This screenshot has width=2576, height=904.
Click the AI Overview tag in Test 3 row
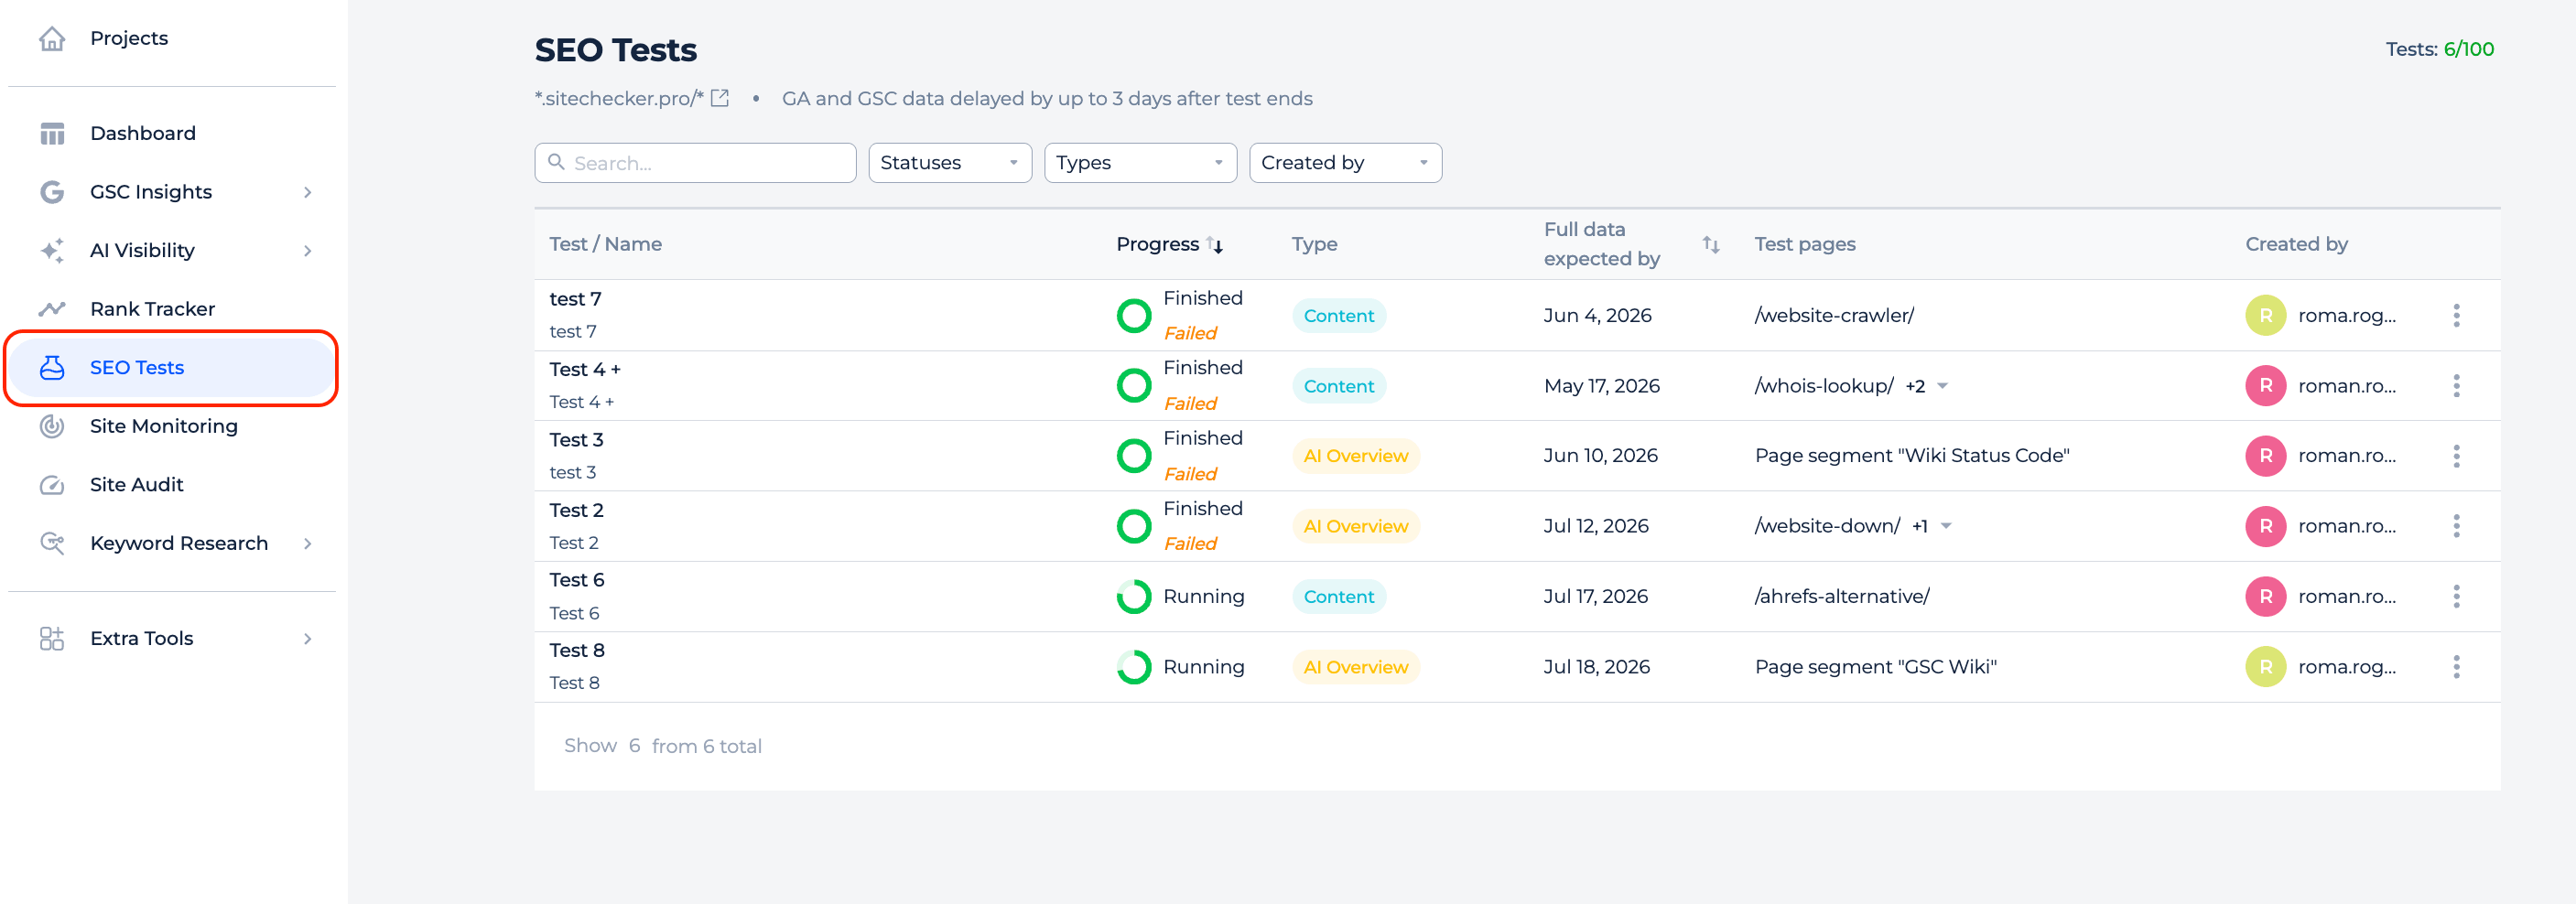point(1356,456)
